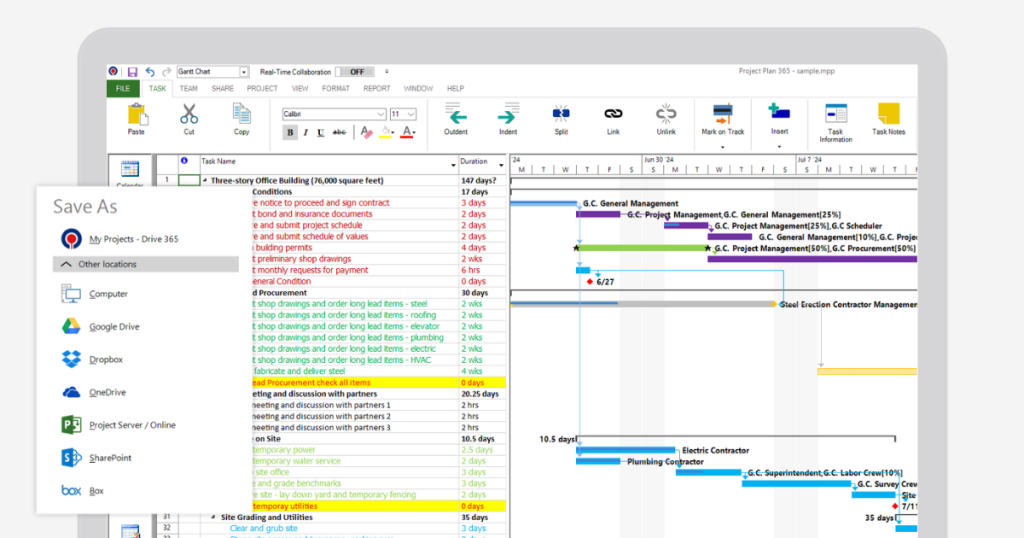Click the Outdent arrow icon

pos(455,114)
